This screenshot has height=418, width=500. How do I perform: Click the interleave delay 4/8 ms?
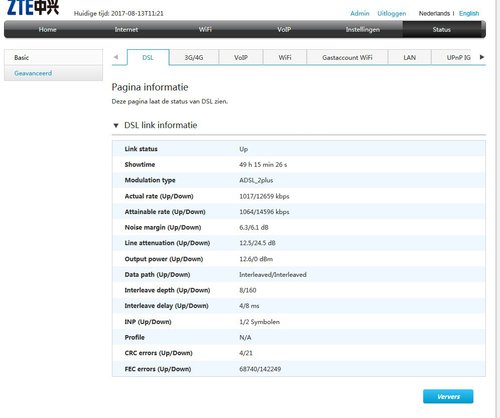(x=249, y=306)
